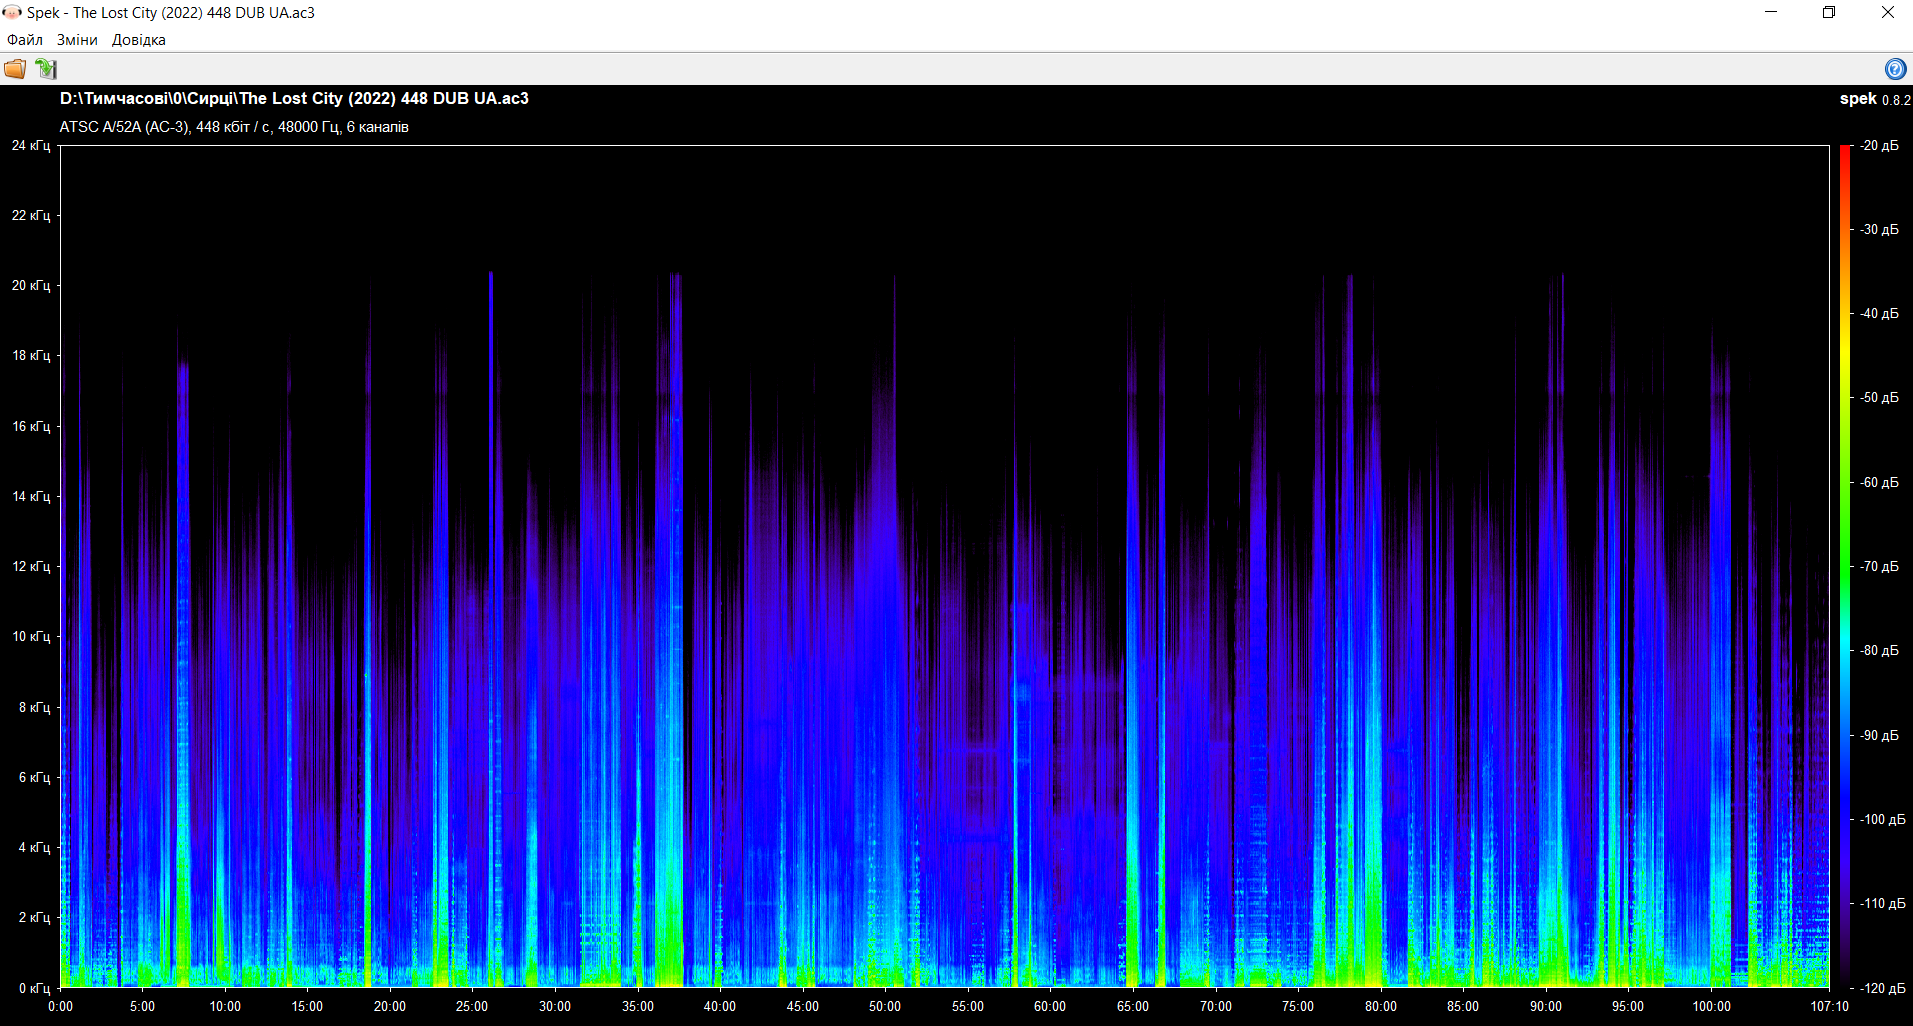Click the 12 кГц frequency axis label
The image size is (1913, 1026).
(31, 566)
